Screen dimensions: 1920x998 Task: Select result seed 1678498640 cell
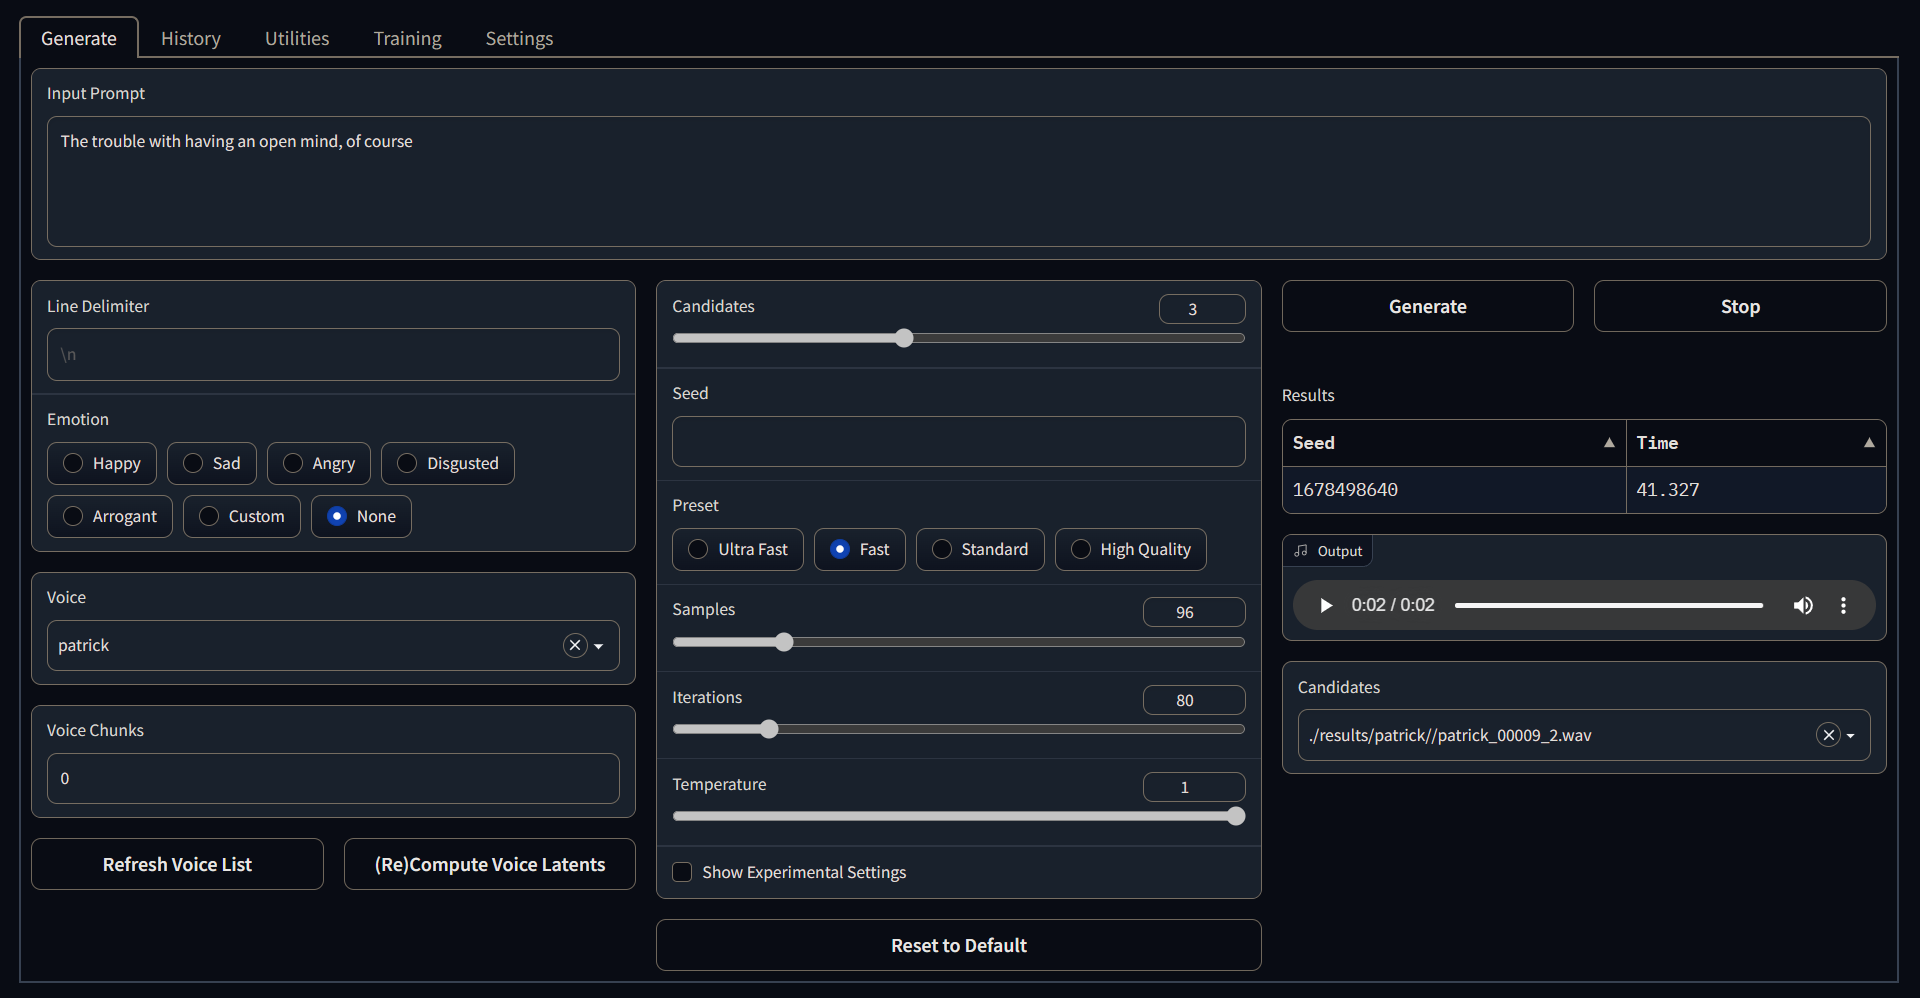click(x=1454, y=490)
